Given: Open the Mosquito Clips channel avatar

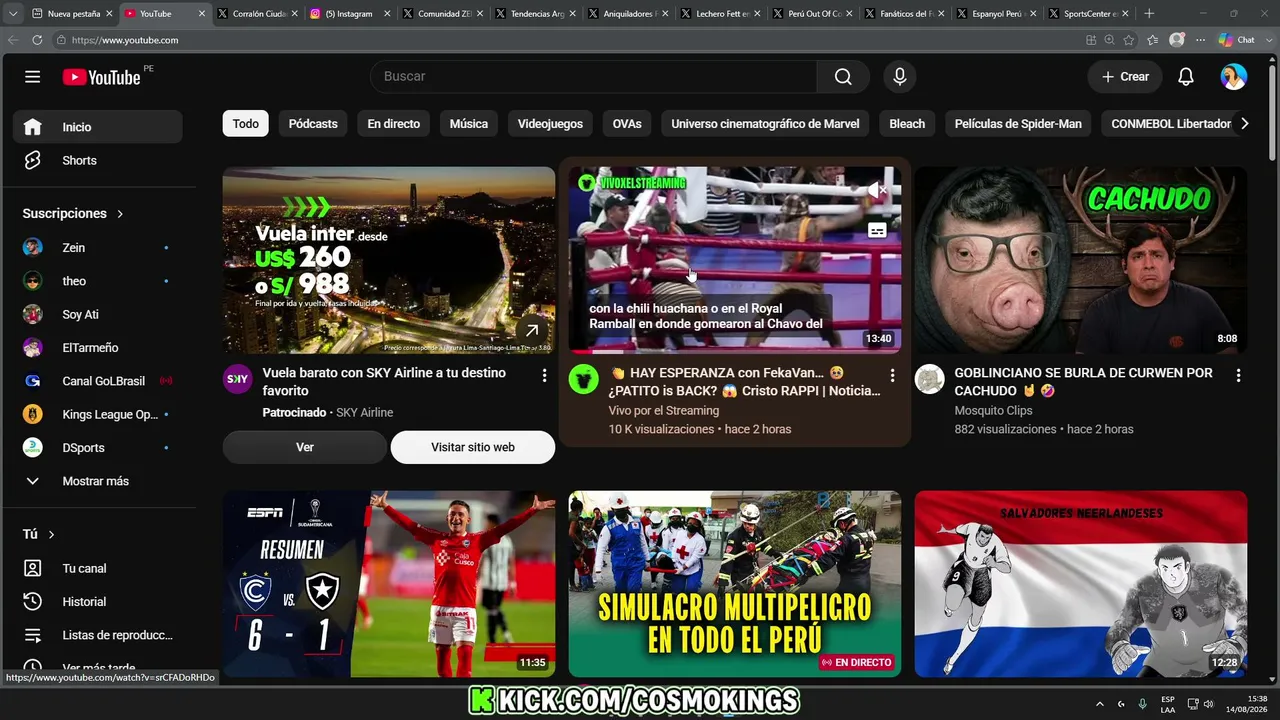Looking at the screenshot, I should tap(929, 379).
